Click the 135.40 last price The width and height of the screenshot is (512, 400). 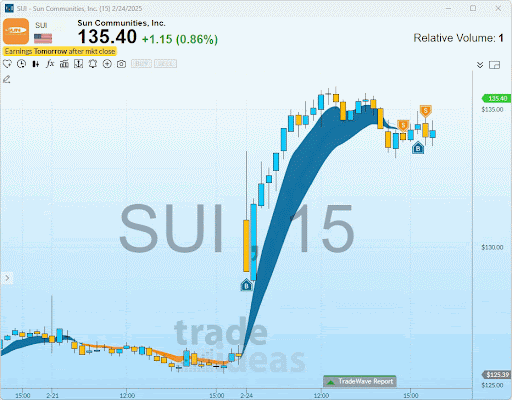107,37
